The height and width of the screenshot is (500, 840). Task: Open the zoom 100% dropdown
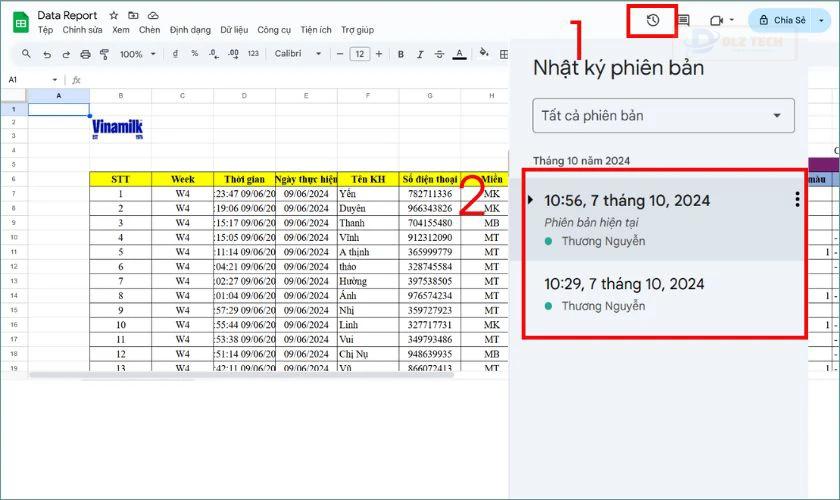click(x=138, y=54)
